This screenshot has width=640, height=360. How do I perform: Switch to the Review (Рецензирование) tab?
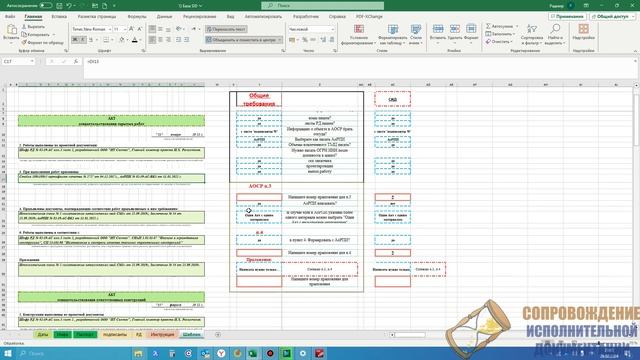199,17
